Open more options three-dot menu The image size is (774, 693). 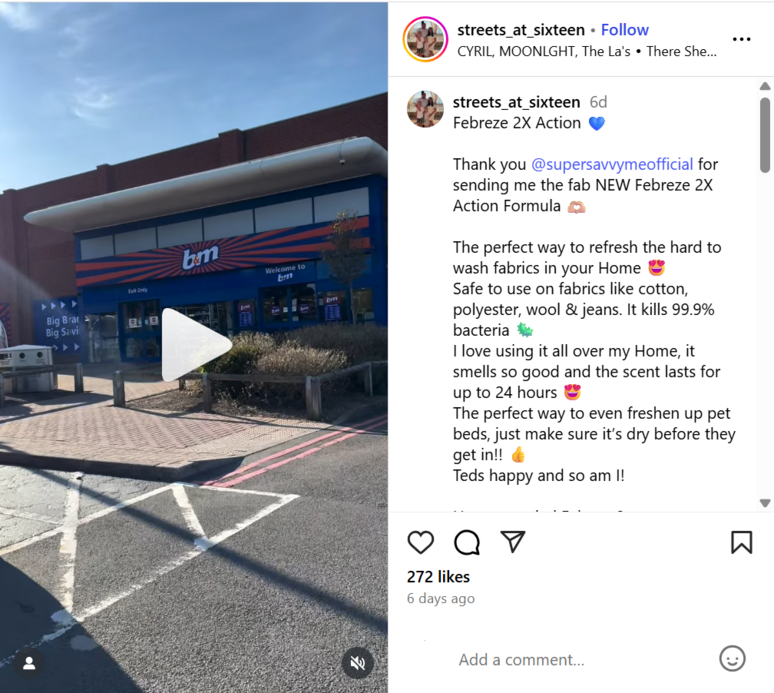click(741, 39)
